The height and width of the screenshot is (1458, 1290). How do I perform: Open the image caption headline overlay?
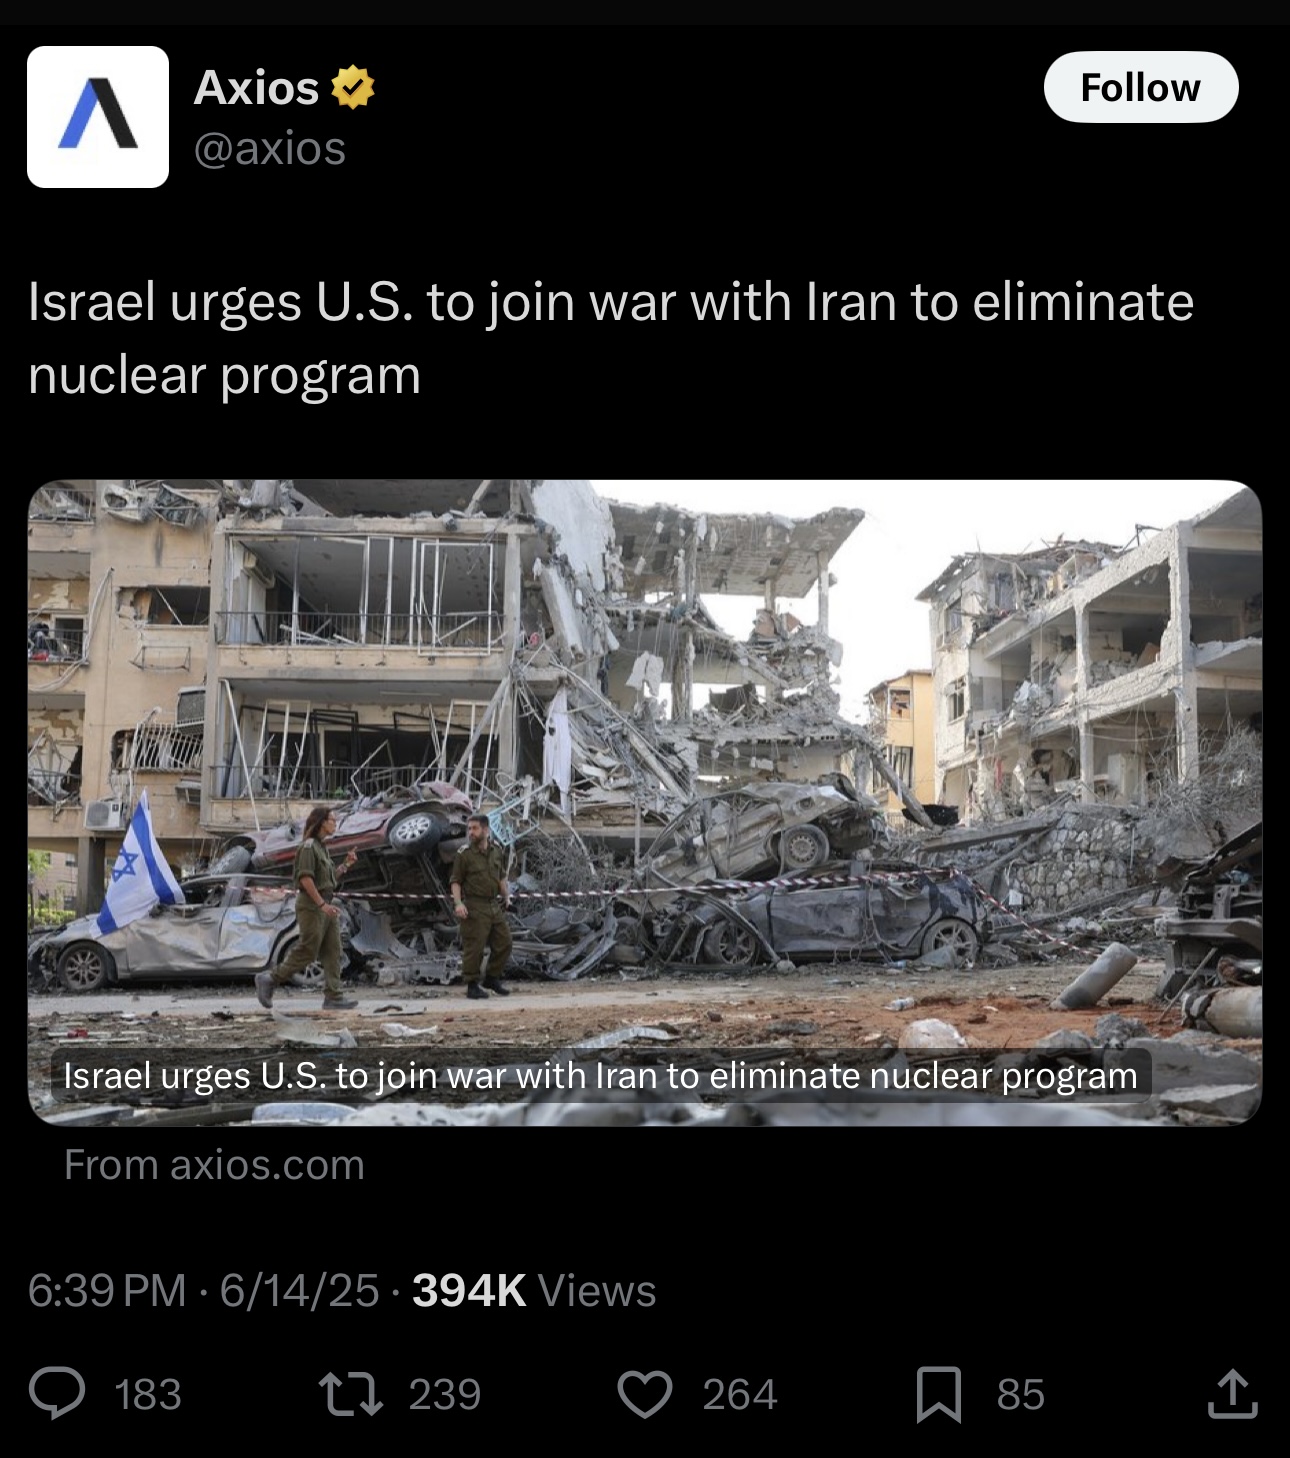[601, 1075]
